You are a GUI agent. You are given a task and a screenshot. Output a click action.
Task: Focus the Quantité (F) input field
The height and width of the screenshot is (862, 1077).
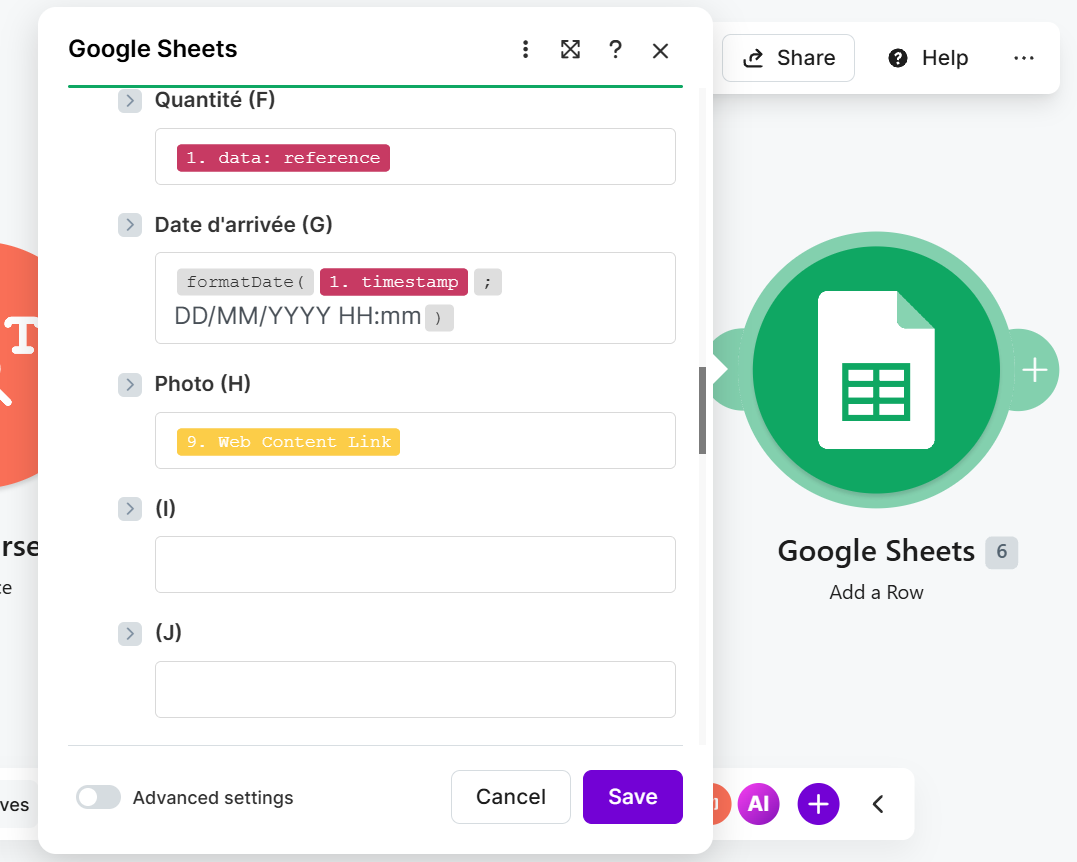coord(416,157)
